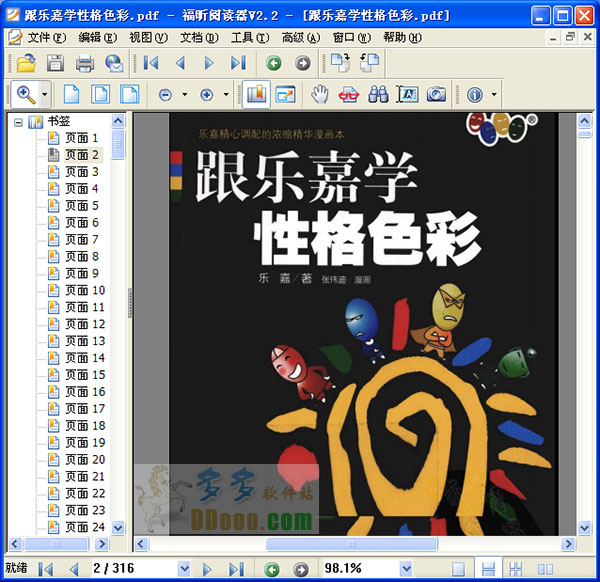This screenshot has height=582, width=600.
Task: Save the document with the floppy icon
Action: tap(55, 63)
